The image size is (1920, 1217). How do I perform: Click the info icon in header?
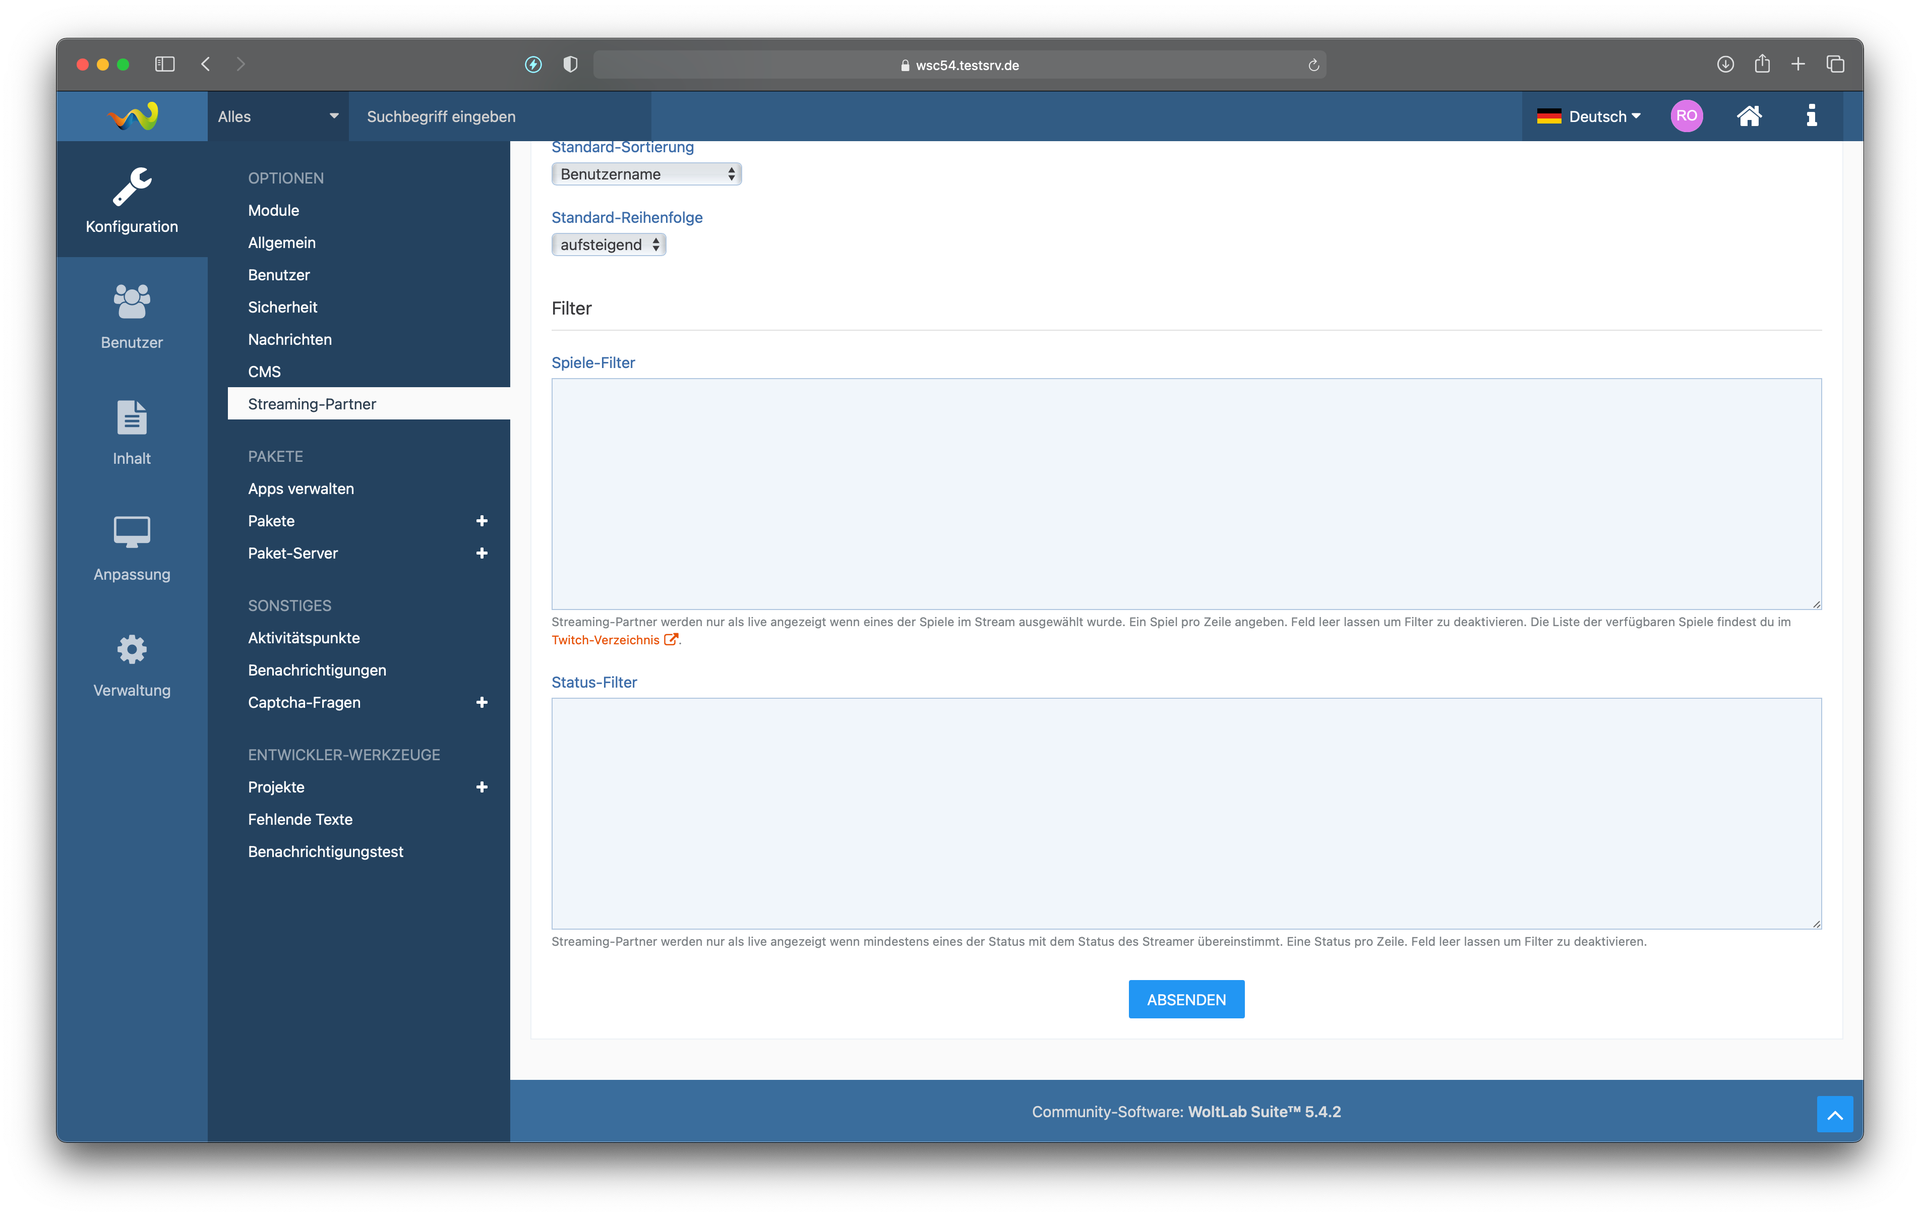[1811, 116]
